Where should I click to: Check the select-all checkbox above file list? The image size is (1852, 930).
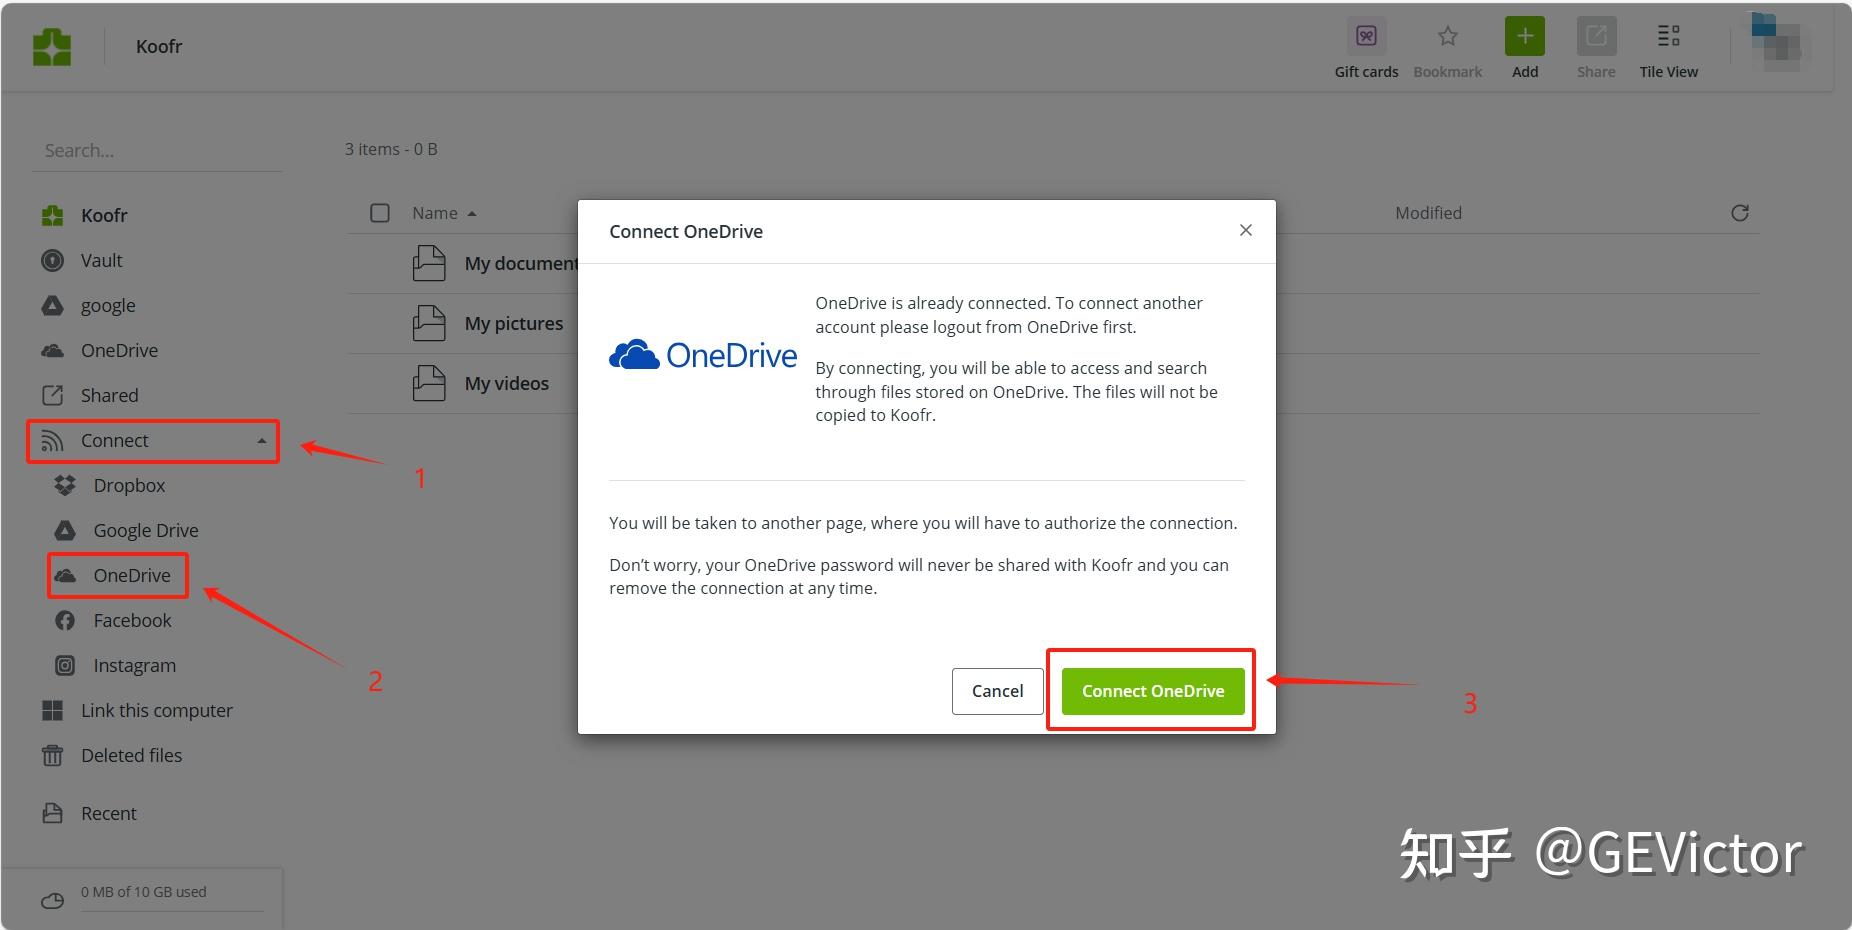pyautogui.click(x=380, y=212)
